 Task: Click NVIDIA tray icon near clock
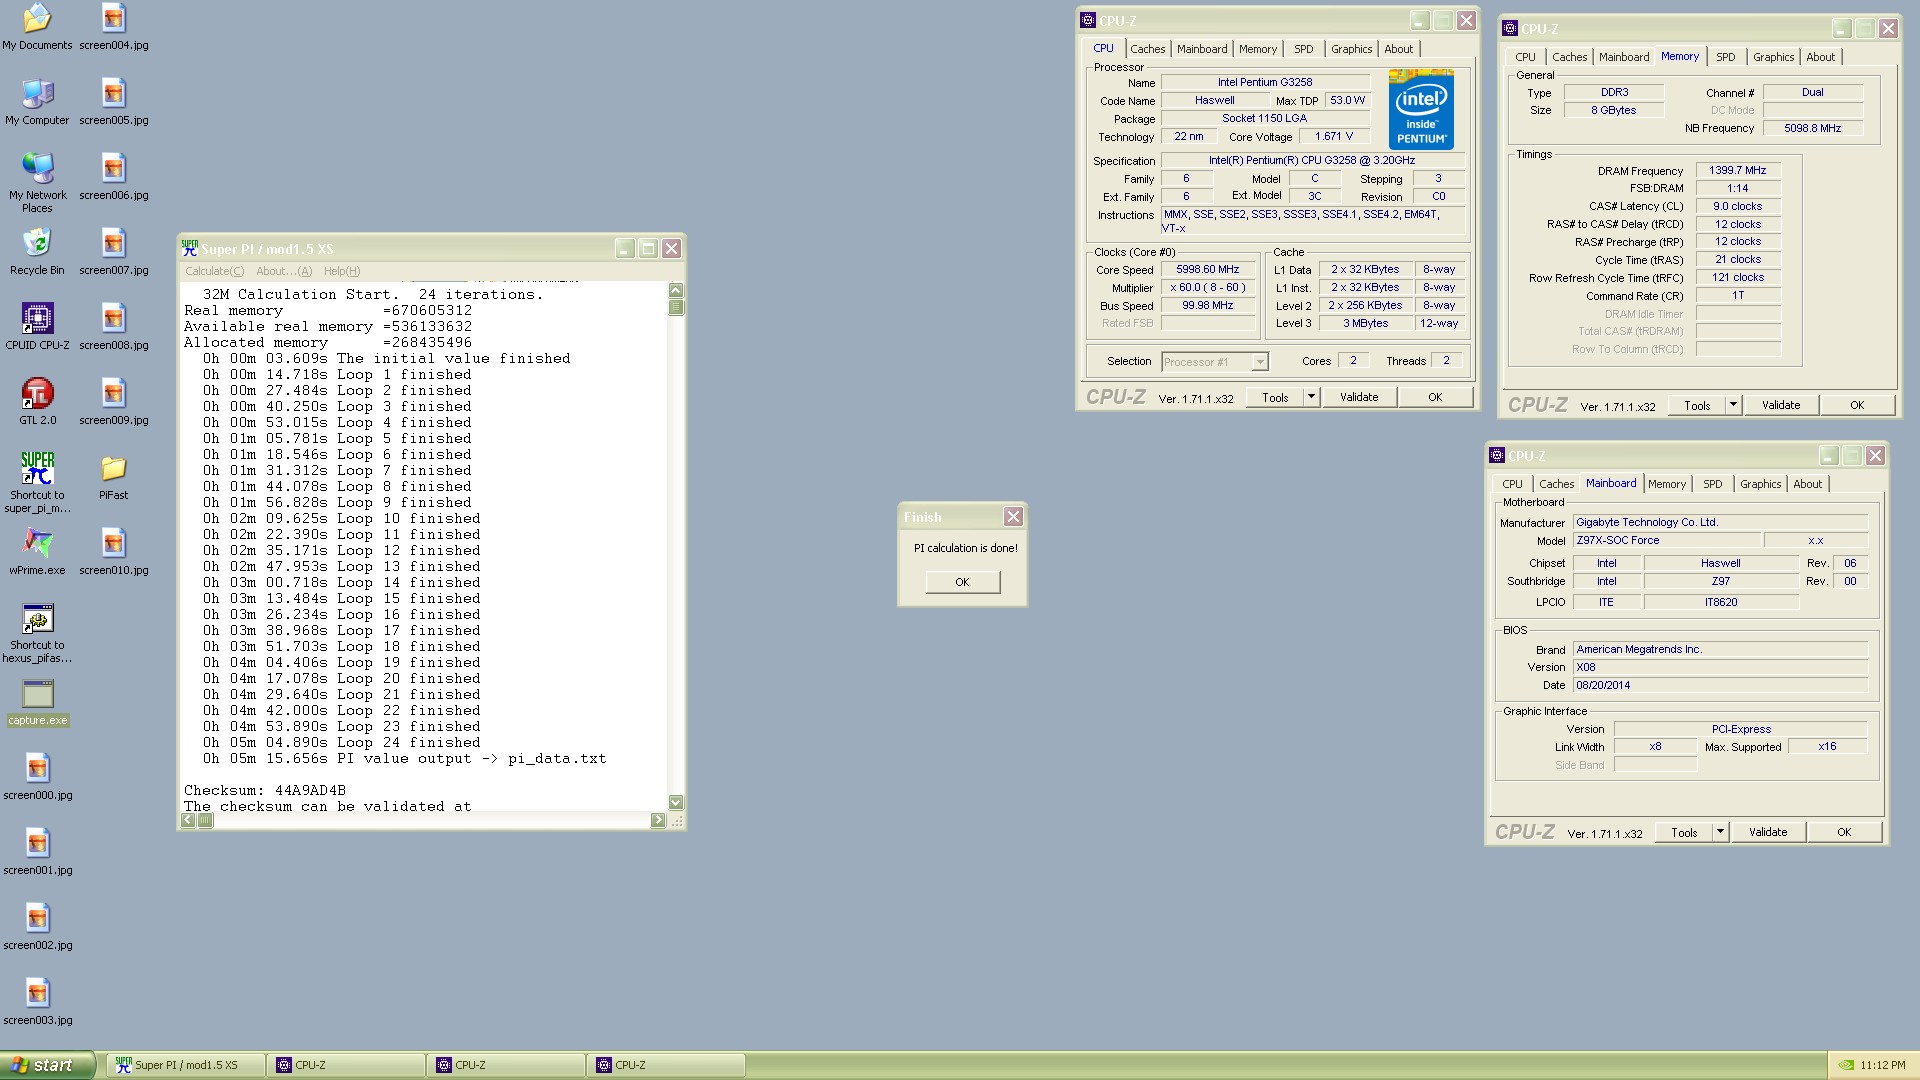1846,1065
